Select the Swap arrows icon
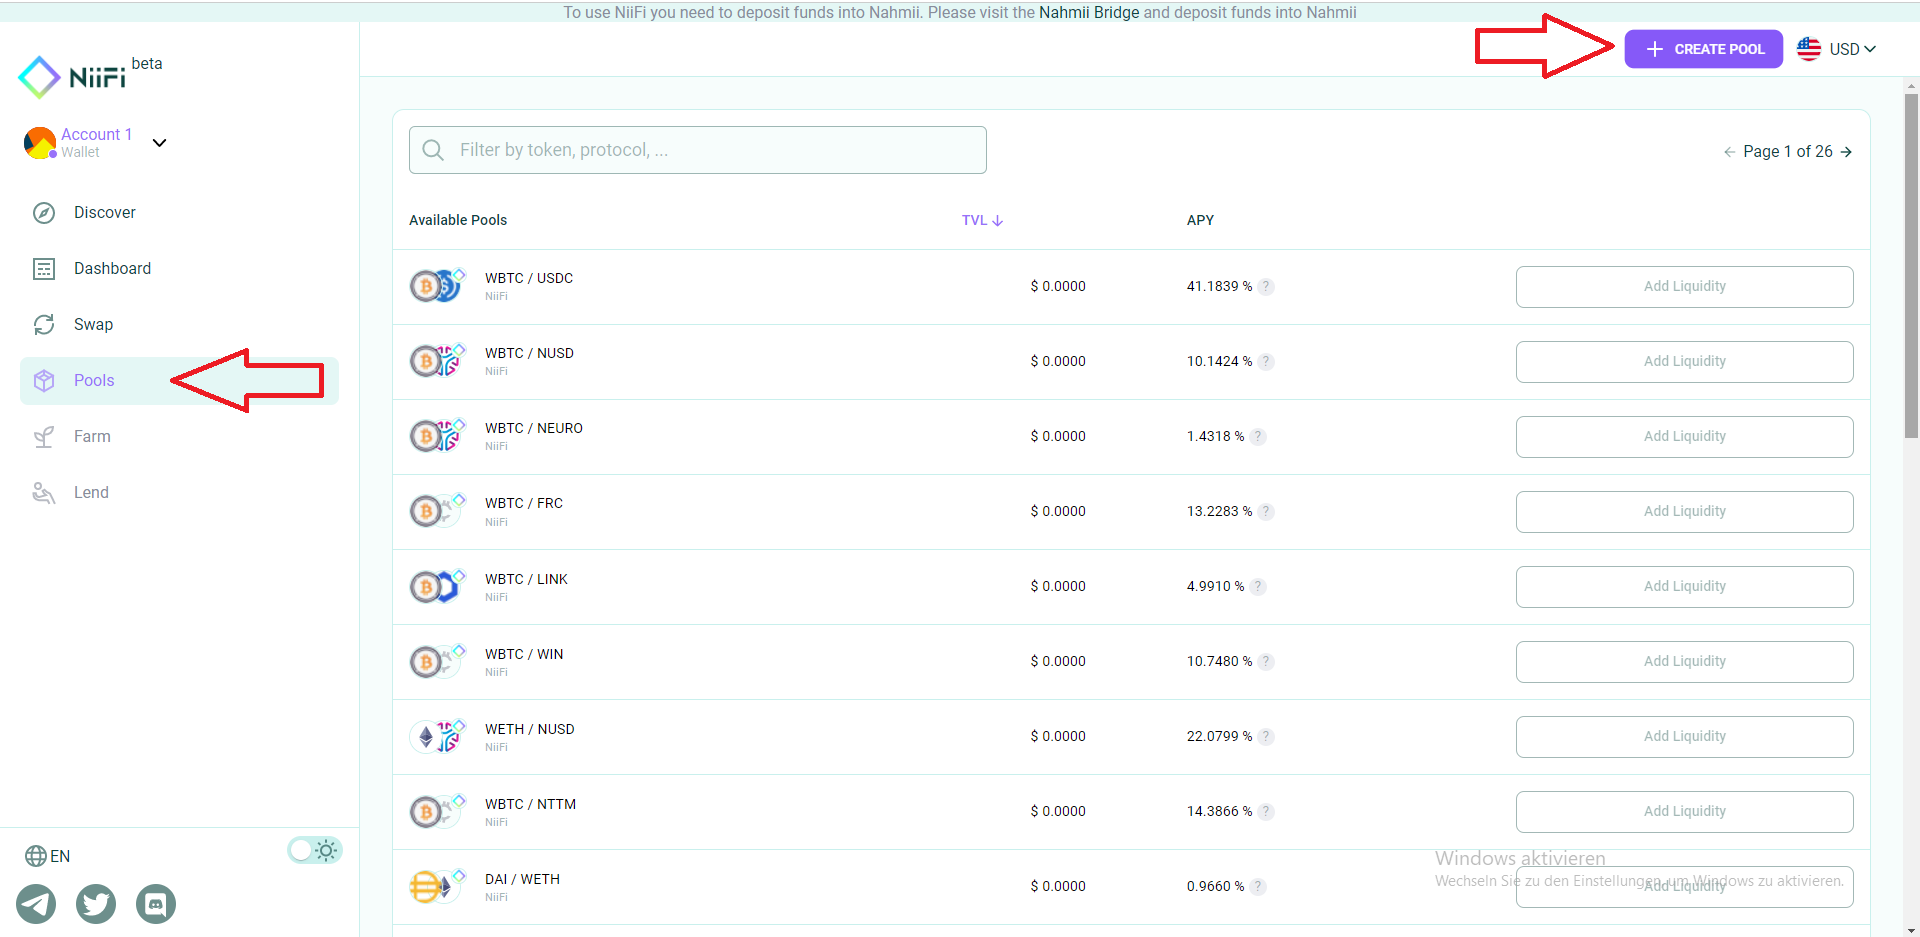This screenshot has width=1920, height=937. click(x=44, y=324)
